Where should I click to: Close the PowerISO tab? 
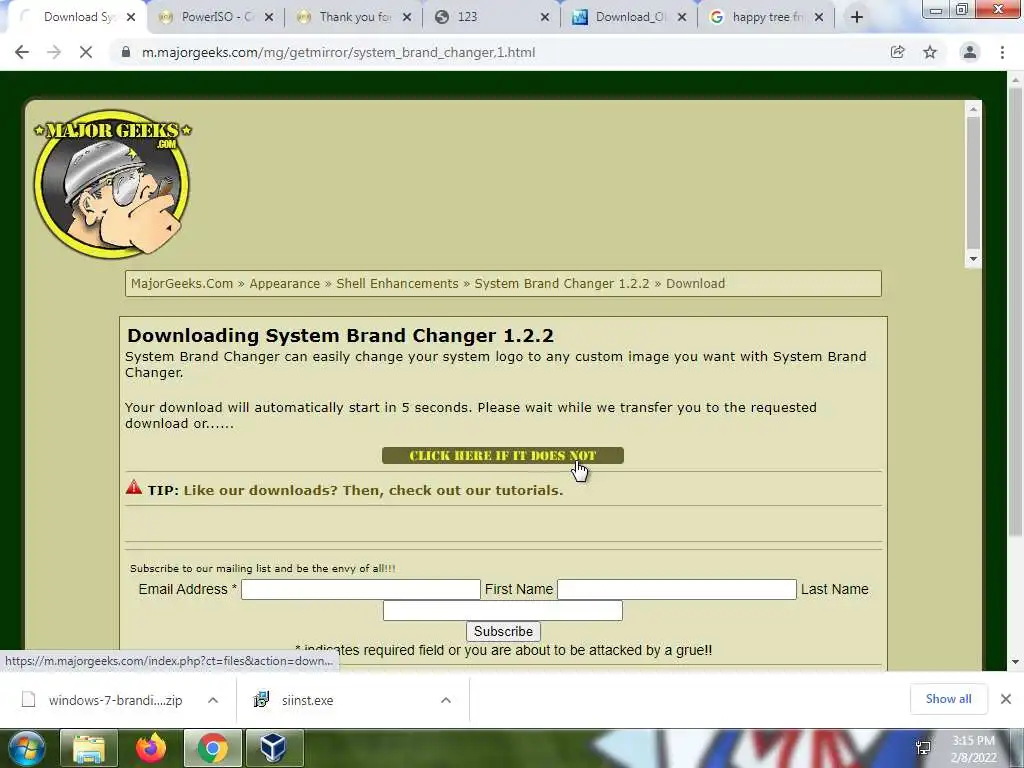(x=268, y=18)
